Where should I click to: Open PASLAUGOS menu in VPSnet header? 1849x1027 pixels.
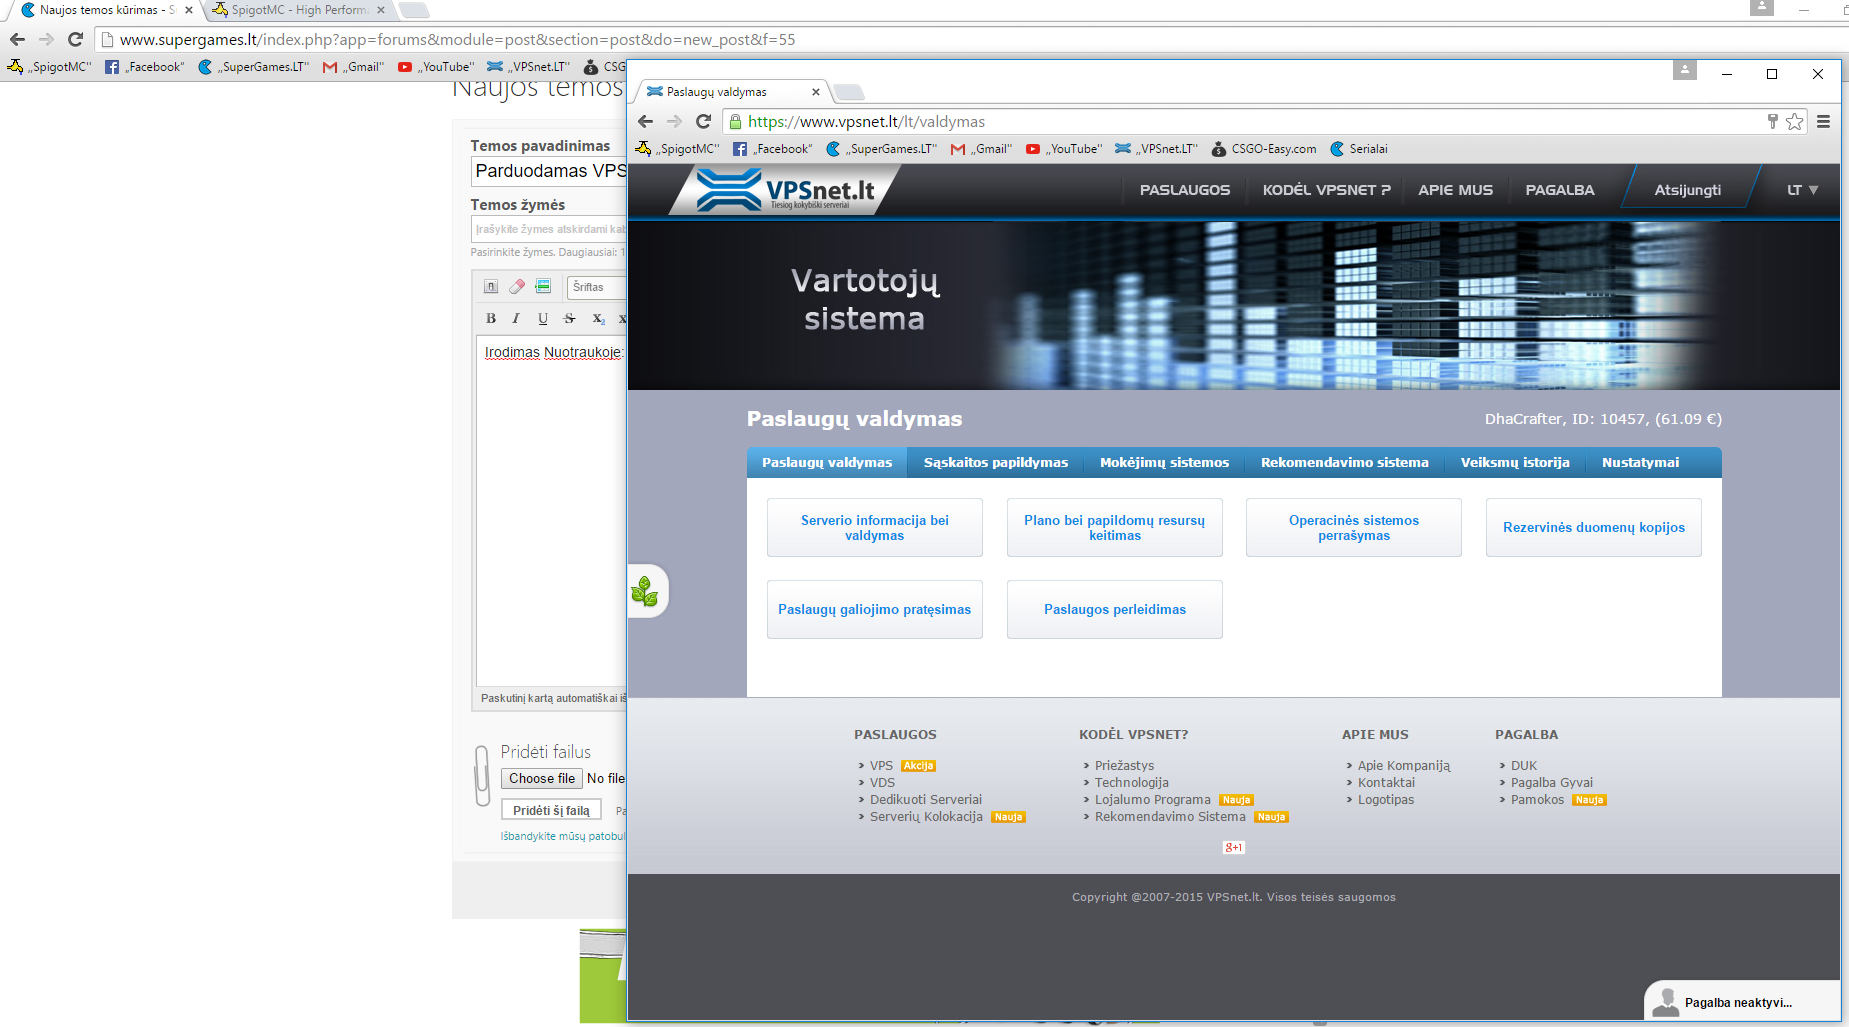coord(1185,190)
